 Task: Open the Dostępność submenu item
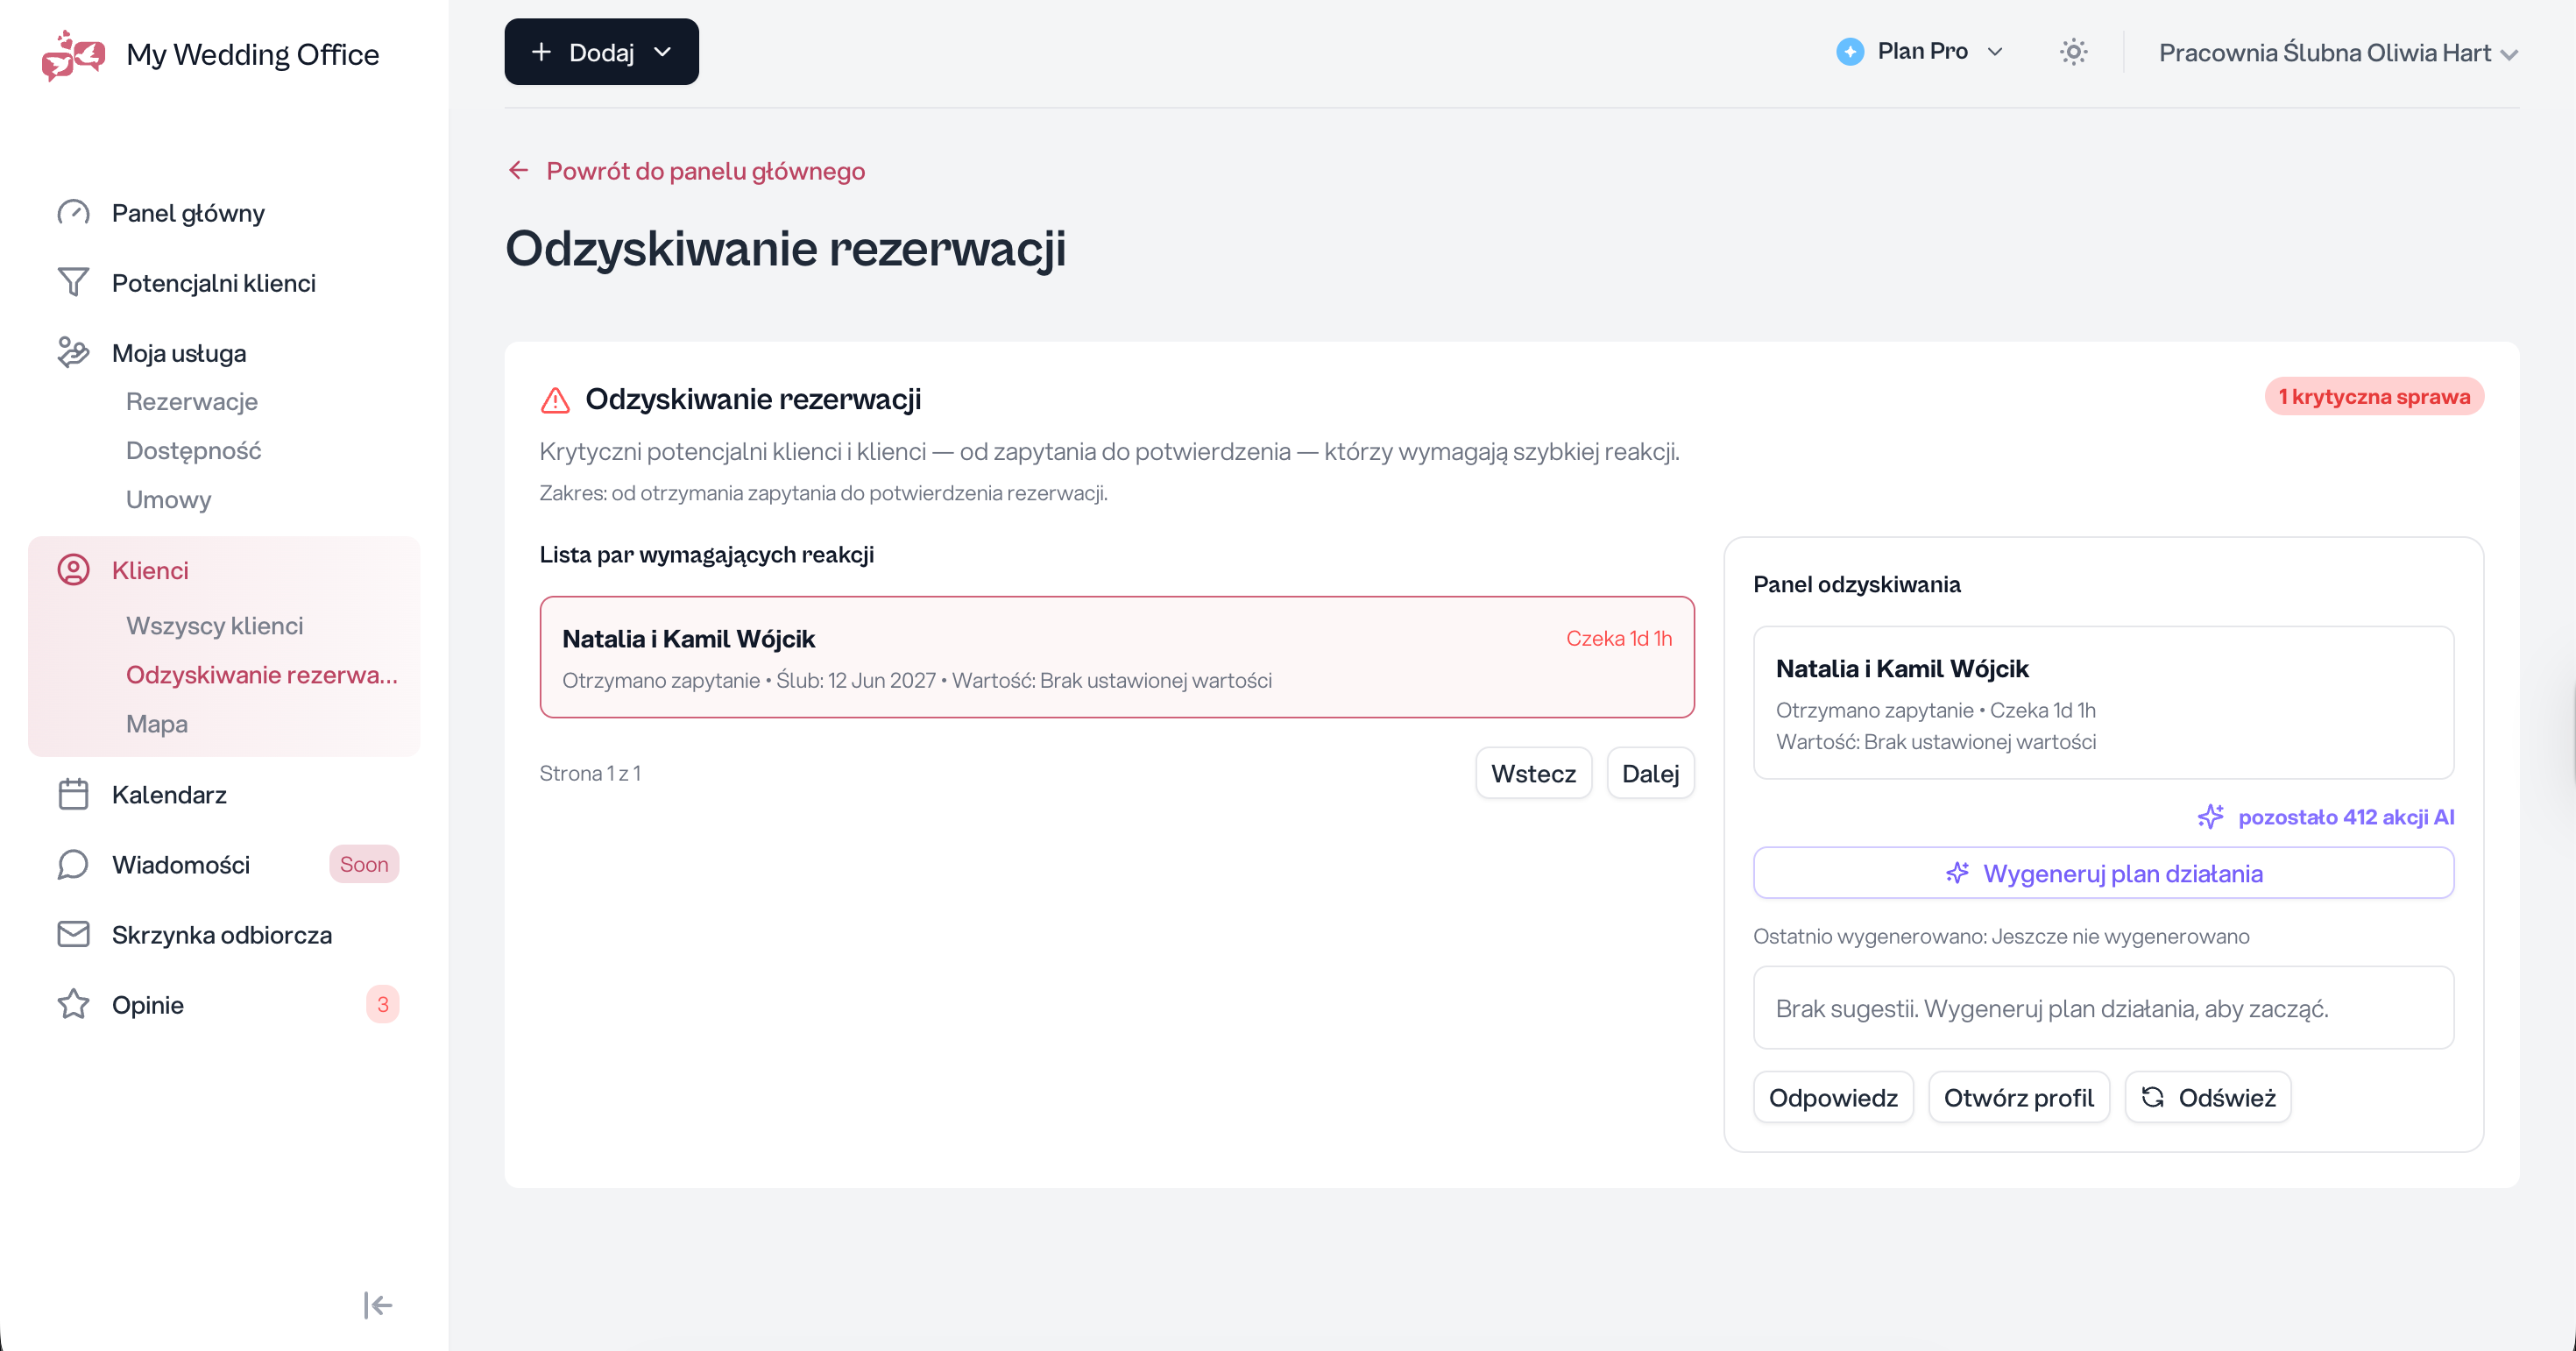(x=194, y=451)
